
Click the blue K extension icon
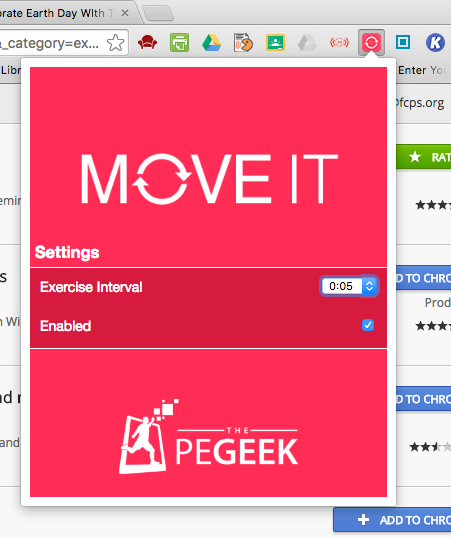(435, 43)
